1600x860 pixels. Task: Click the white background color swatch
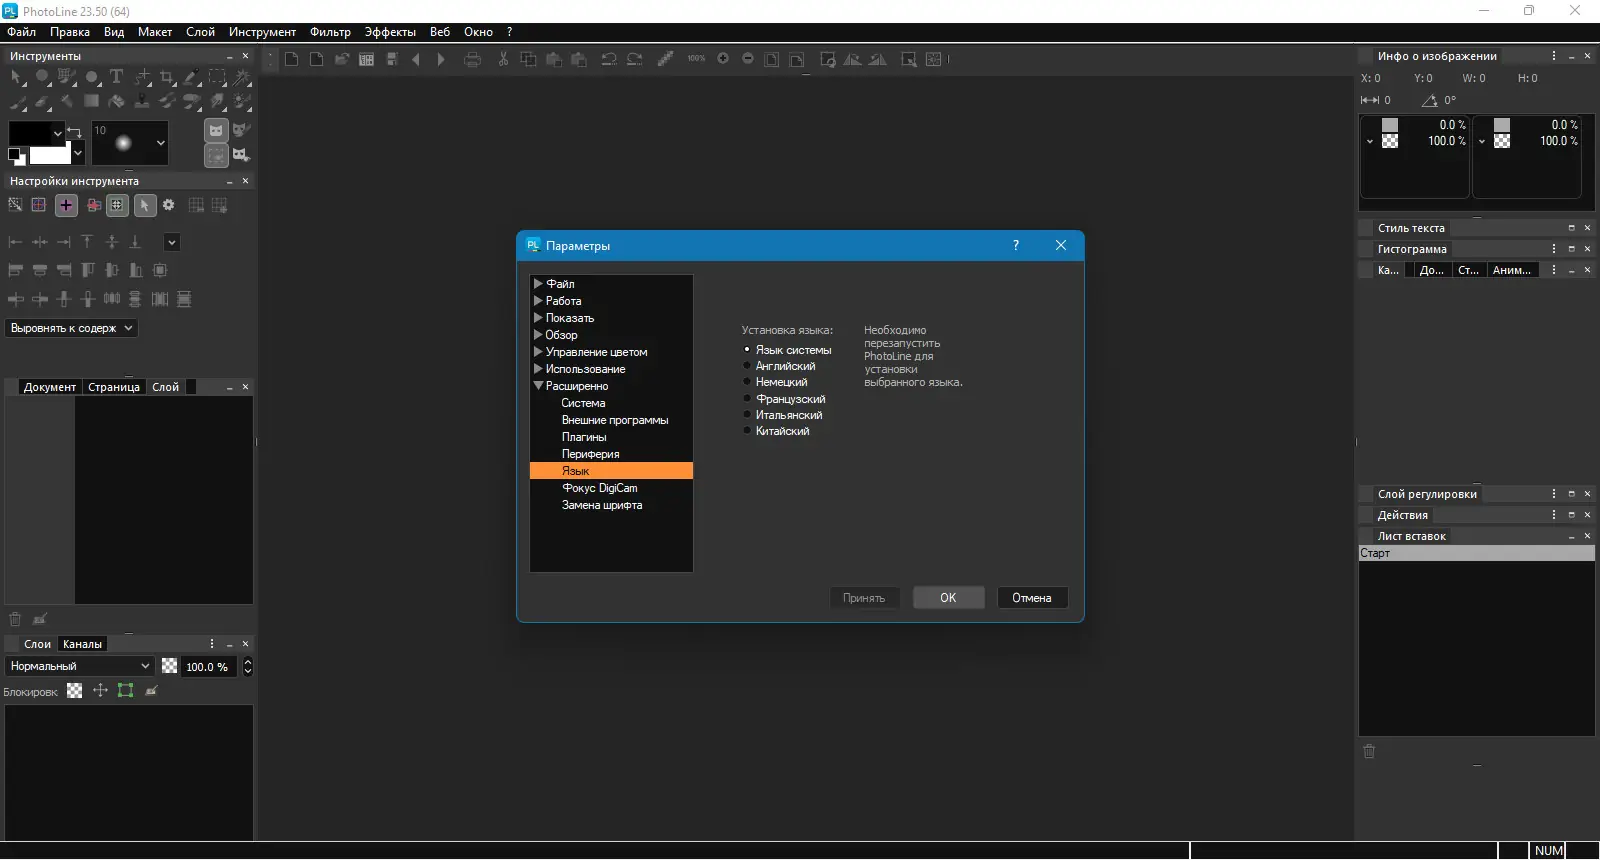click(x=50, y=155)
